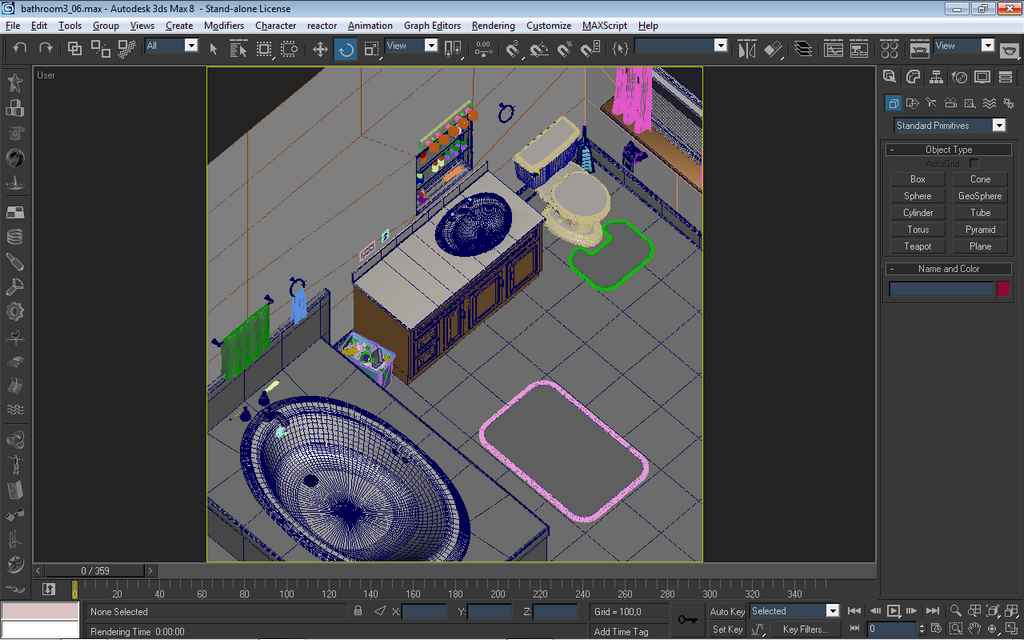Screen dimensions: 1024x640
Task: Open the Layer Manager icon
Action: [803, 48]
